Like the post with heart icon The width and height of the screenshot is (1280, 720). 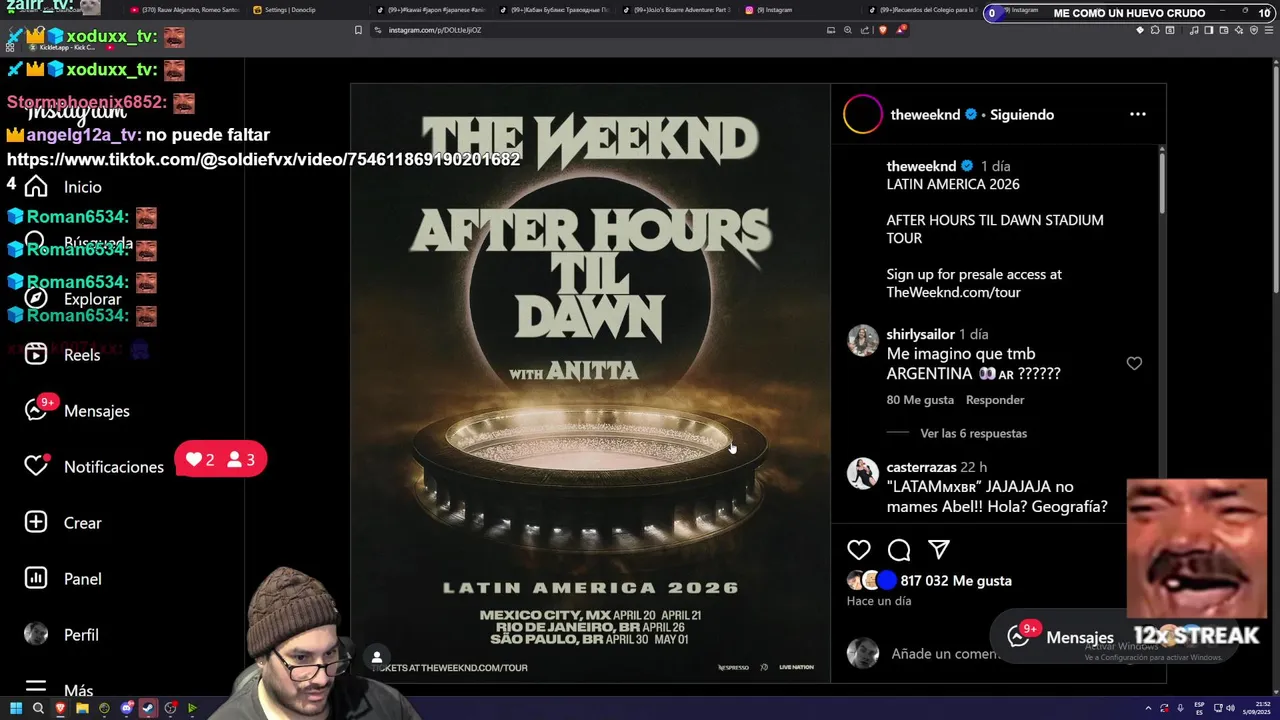coord(859,550)
